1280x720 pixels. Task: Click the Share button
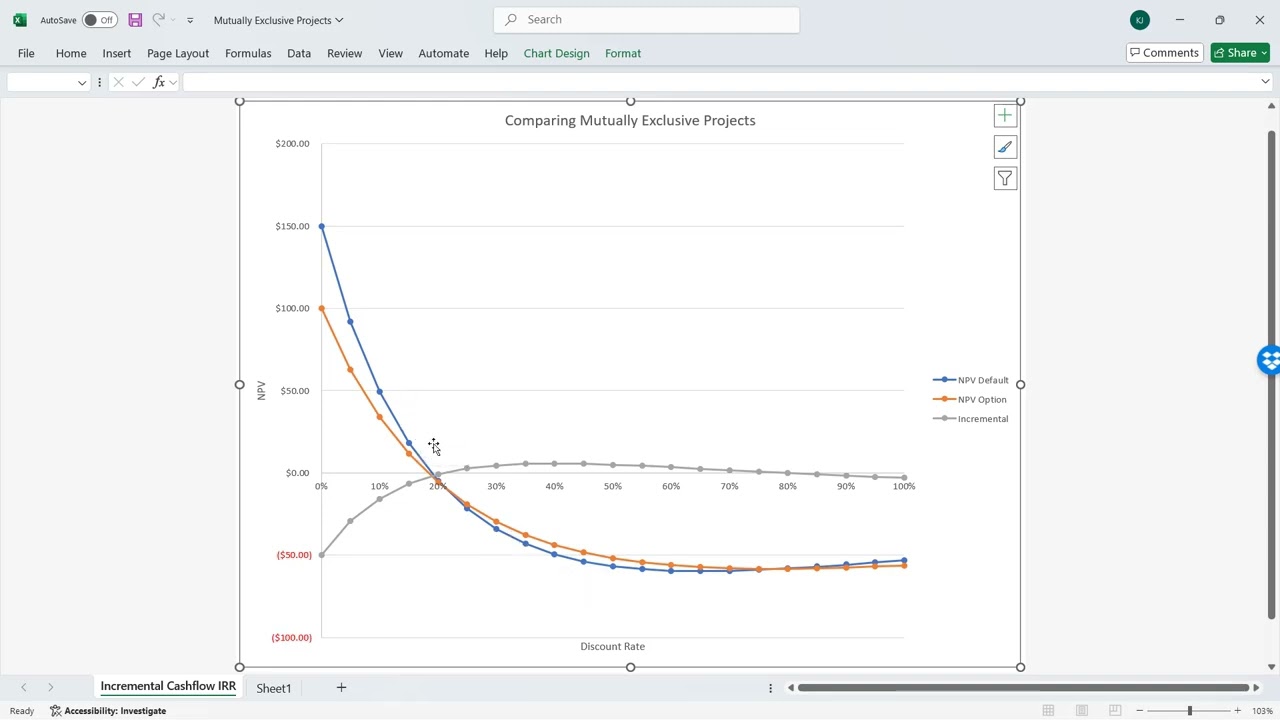click(x=1240, y=53)
